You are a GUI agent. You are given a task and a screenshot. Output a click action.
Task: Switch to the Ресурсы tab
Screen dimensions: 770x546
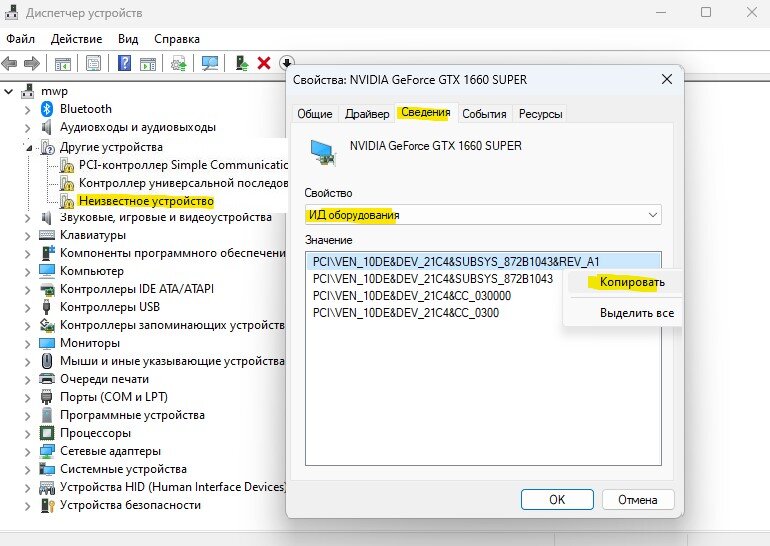point(540,114)
